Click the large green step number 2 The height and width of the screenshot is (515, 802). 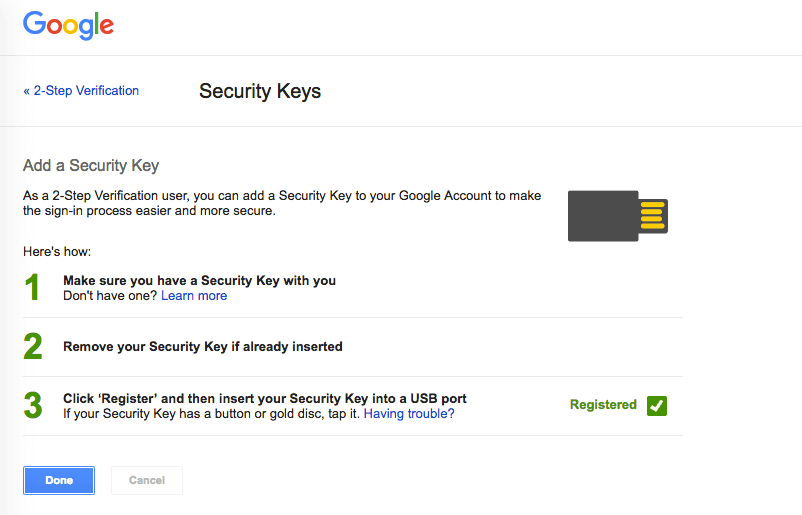coord(33,347)
